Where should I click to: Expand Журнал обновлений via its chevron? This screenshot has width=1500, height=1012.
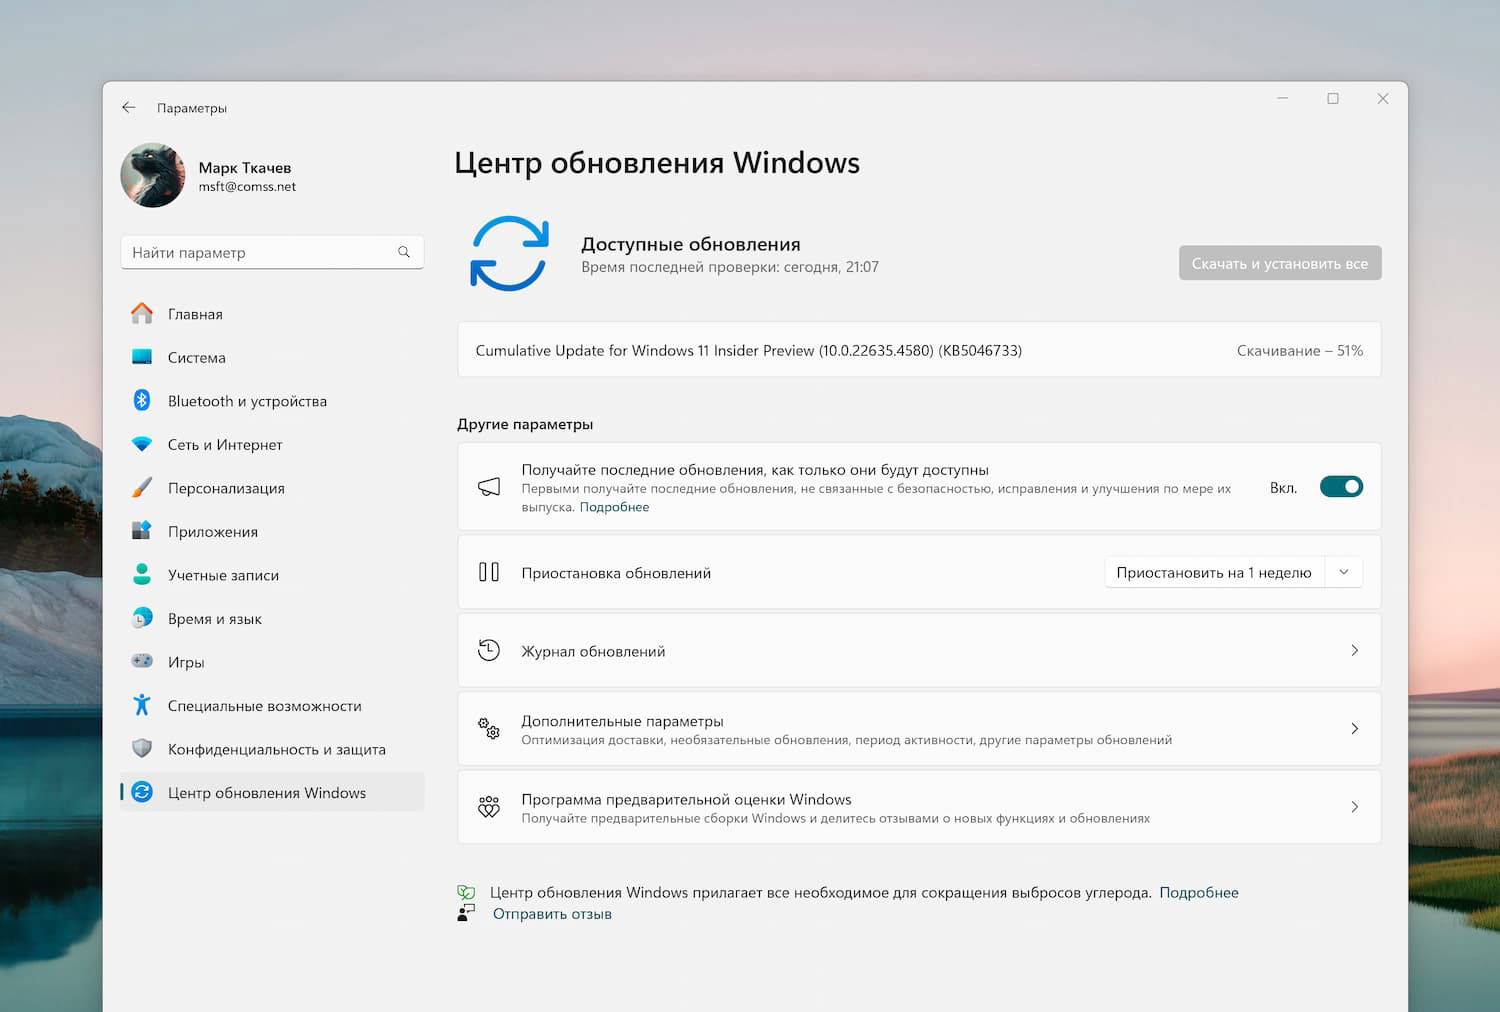[1355, 650]
